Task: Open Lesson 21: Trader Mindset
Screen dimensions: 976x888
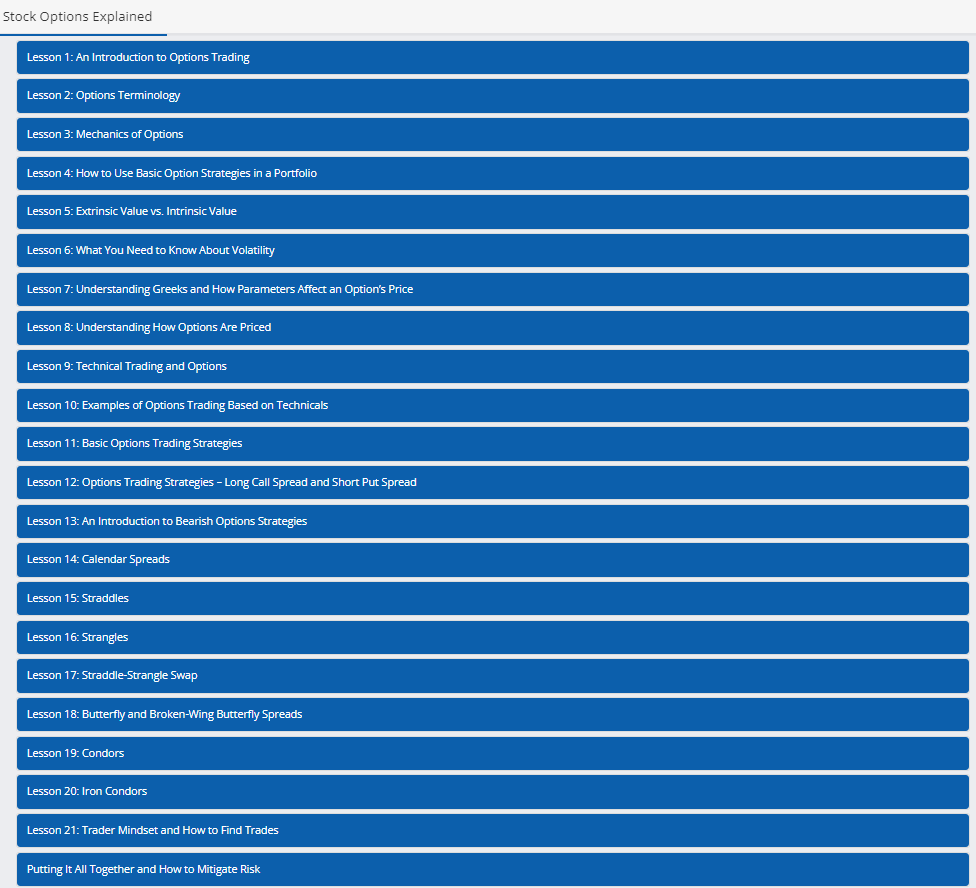Action: point(492,830)
